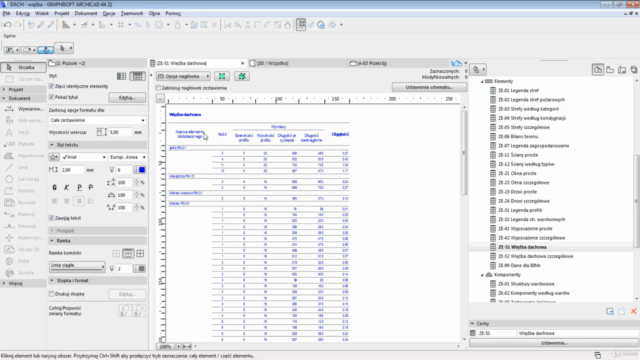Image resolution: width=640 pixels, height=360 pixels.
Task: Click Ustawienia schematu button
Action: (x=429, y=87)
